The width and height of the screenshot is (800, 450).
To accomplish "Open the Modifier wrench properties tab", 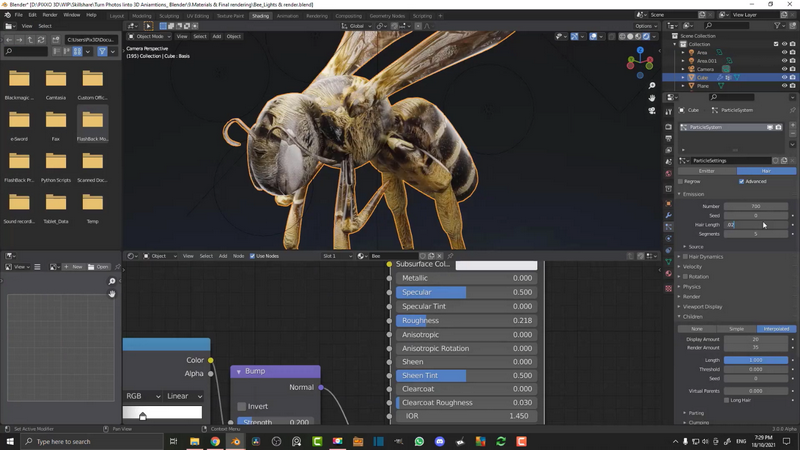I will point(668,215).
